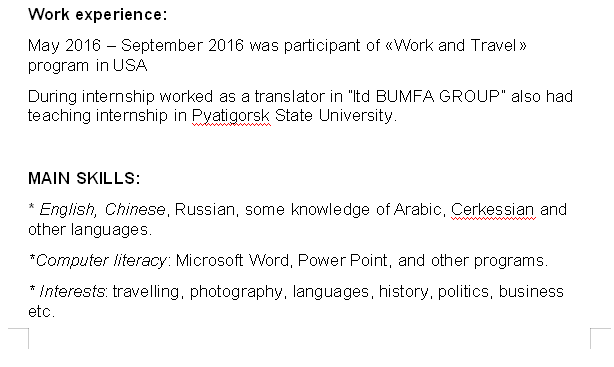Image resolution: width=614 pixels, height=367 pixels.
Task: Click the word 'Arabic' in languages
Action: (418, 210)
